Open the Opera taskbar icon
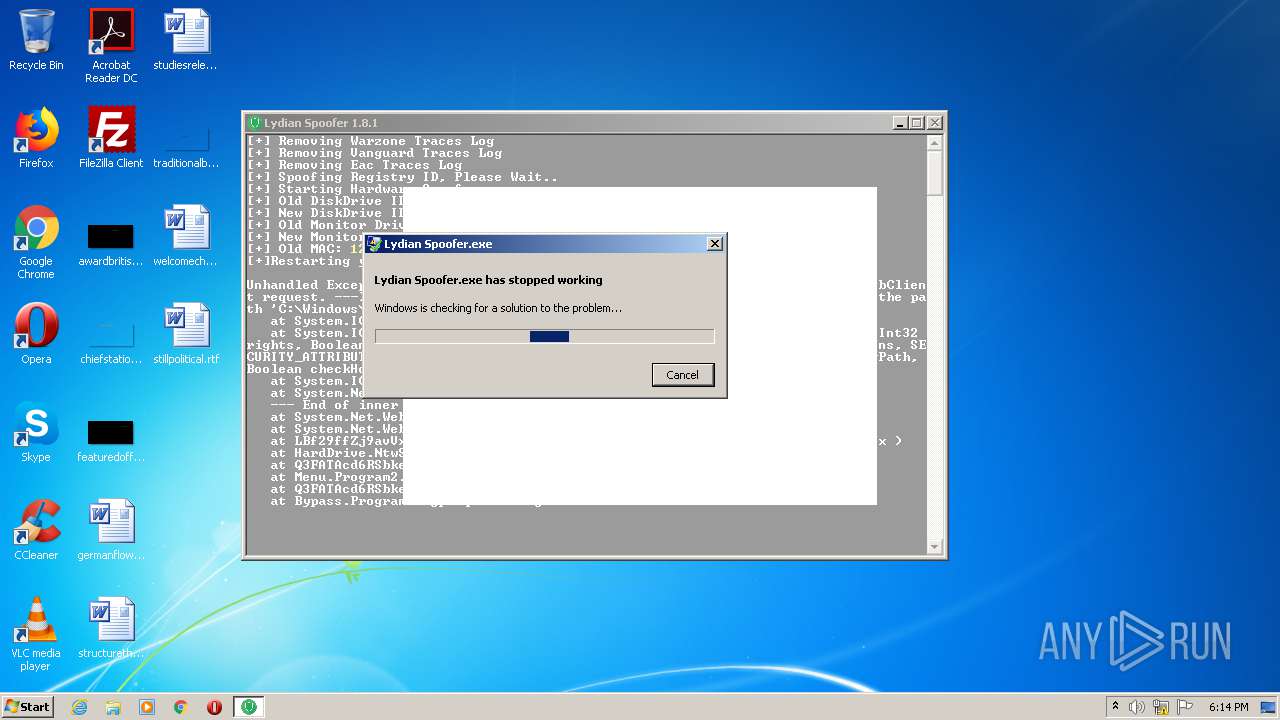 pos(214,707)
